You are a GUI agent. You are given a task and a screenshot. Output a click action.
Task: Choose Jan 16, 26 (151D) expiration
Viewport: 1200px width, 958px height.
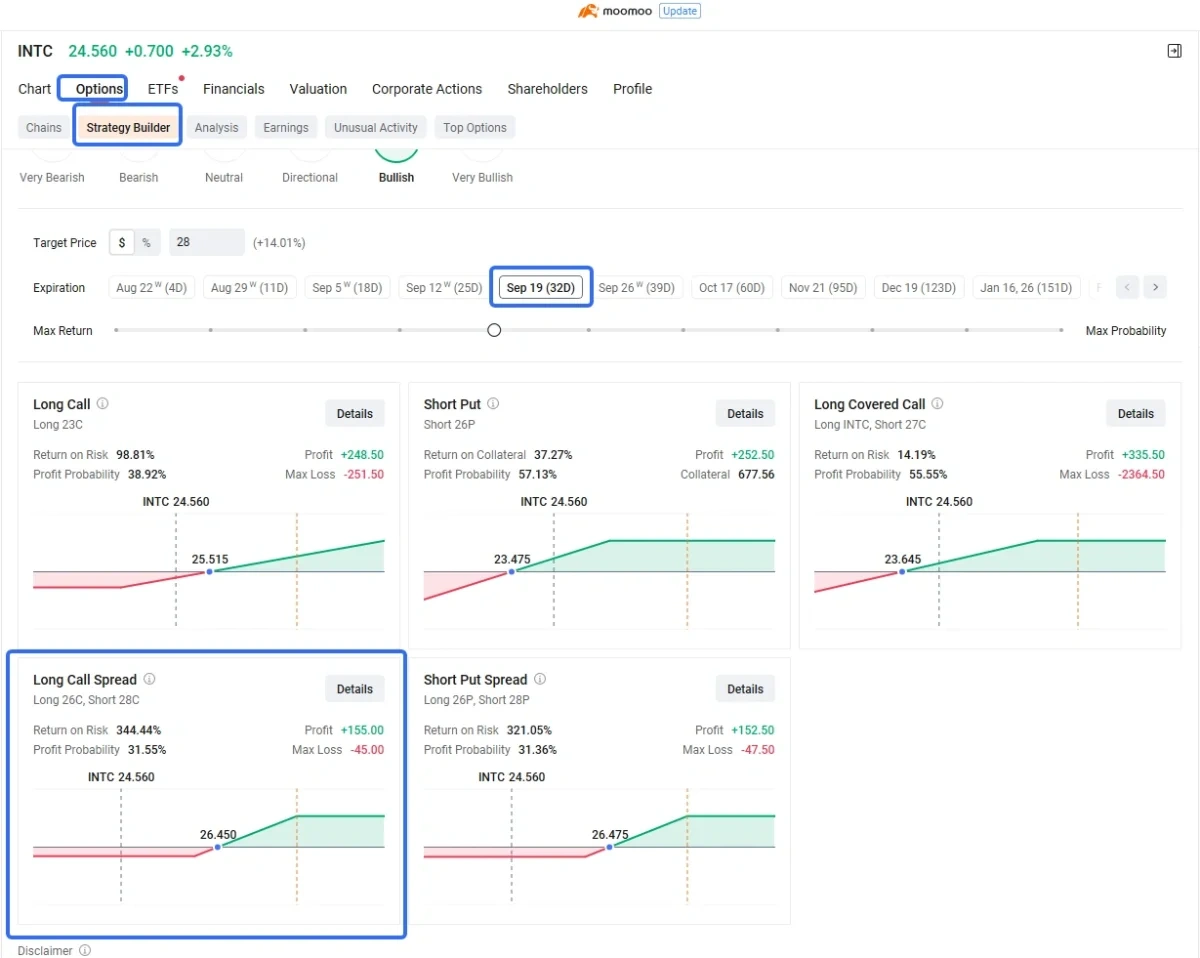1026,288
